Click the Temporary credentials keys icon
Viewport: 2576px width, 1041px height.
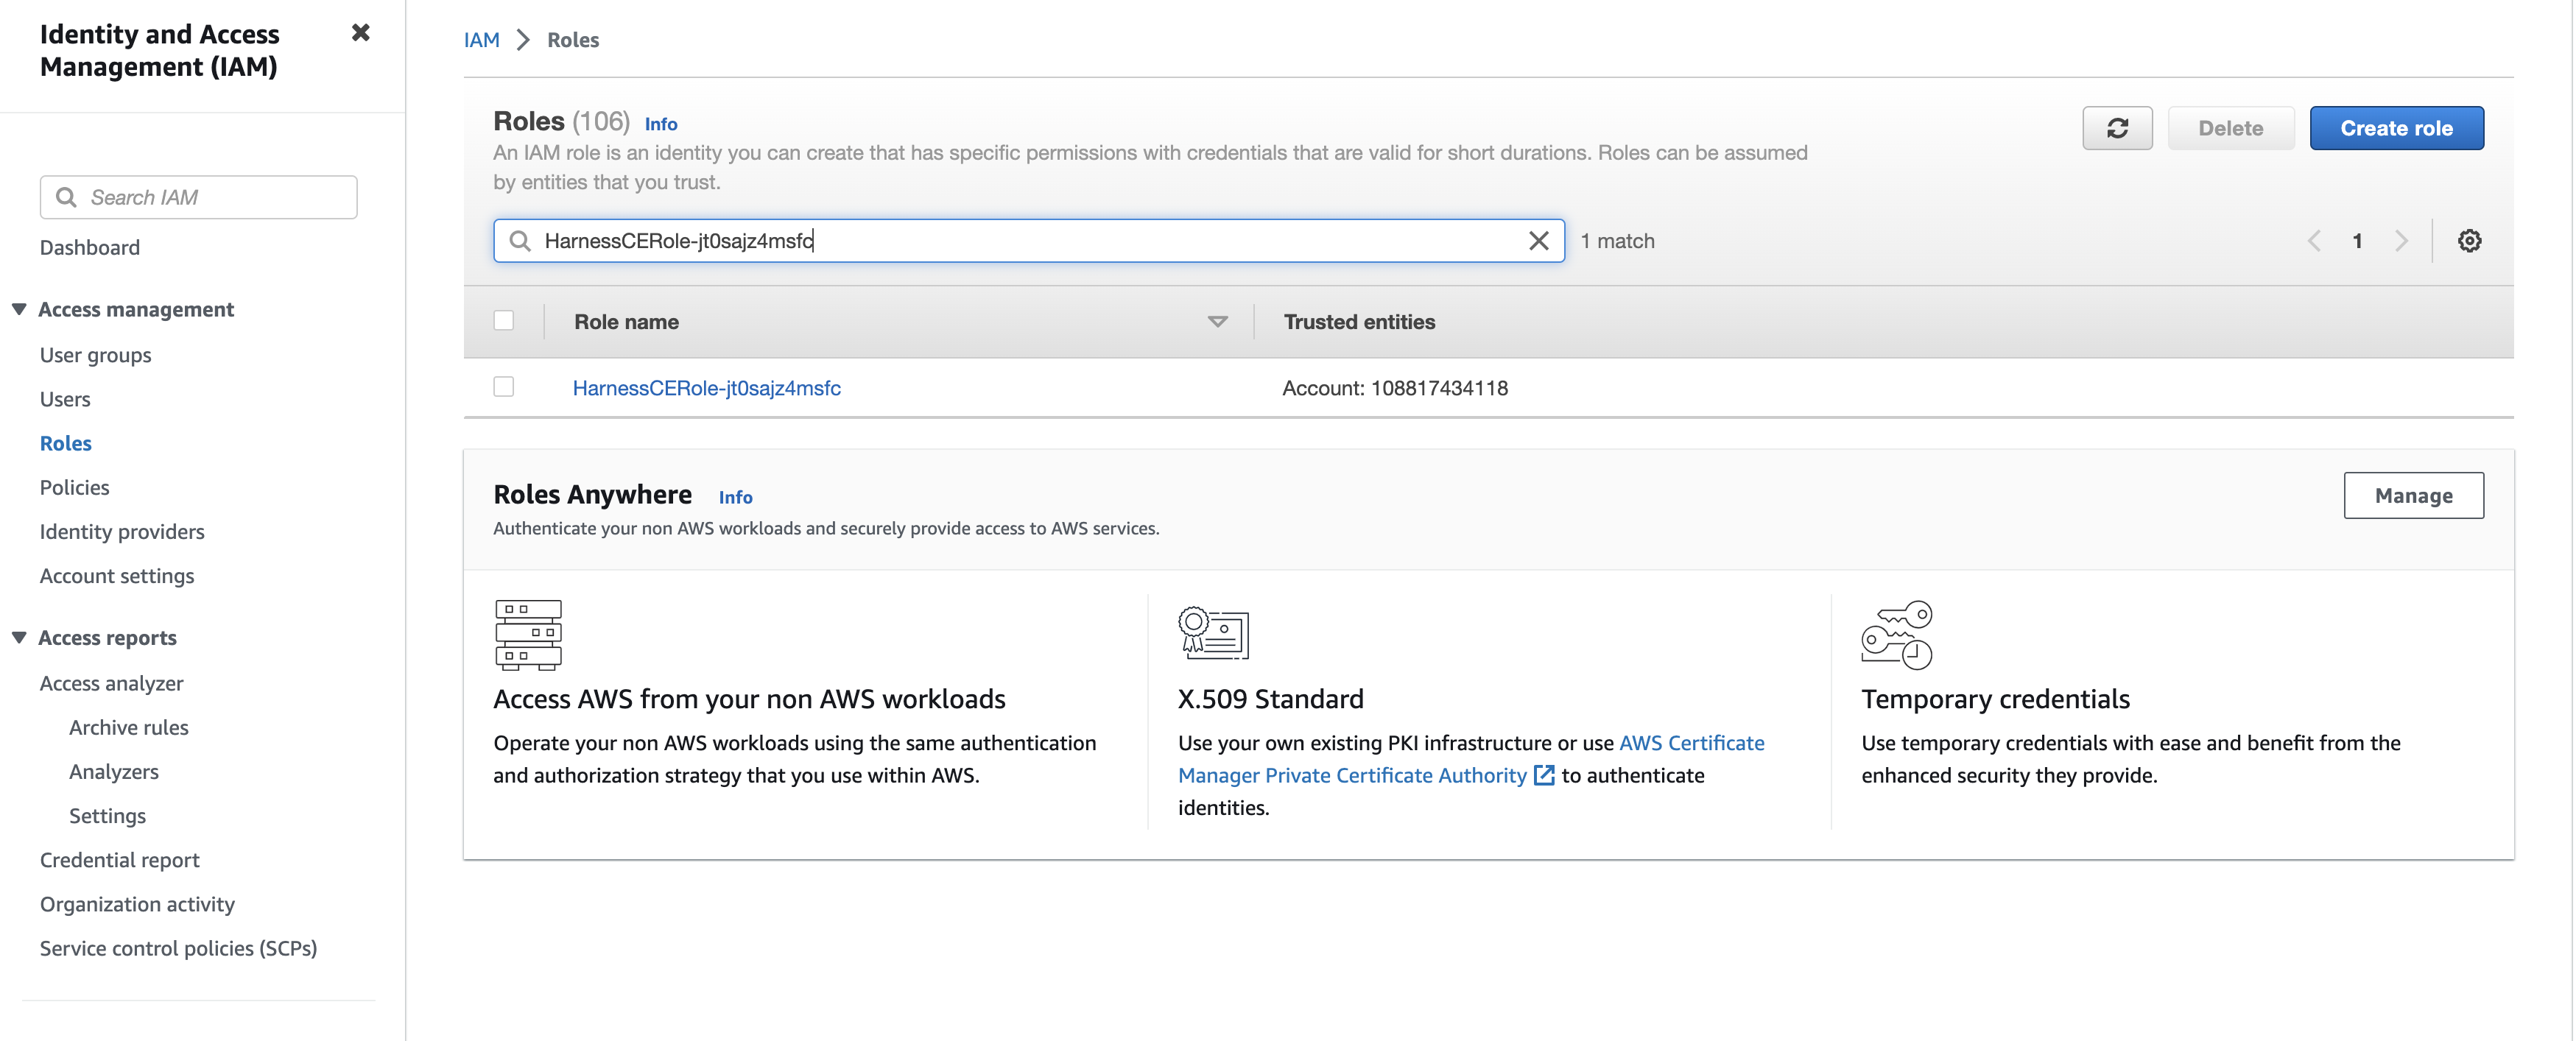[1896, 634]
